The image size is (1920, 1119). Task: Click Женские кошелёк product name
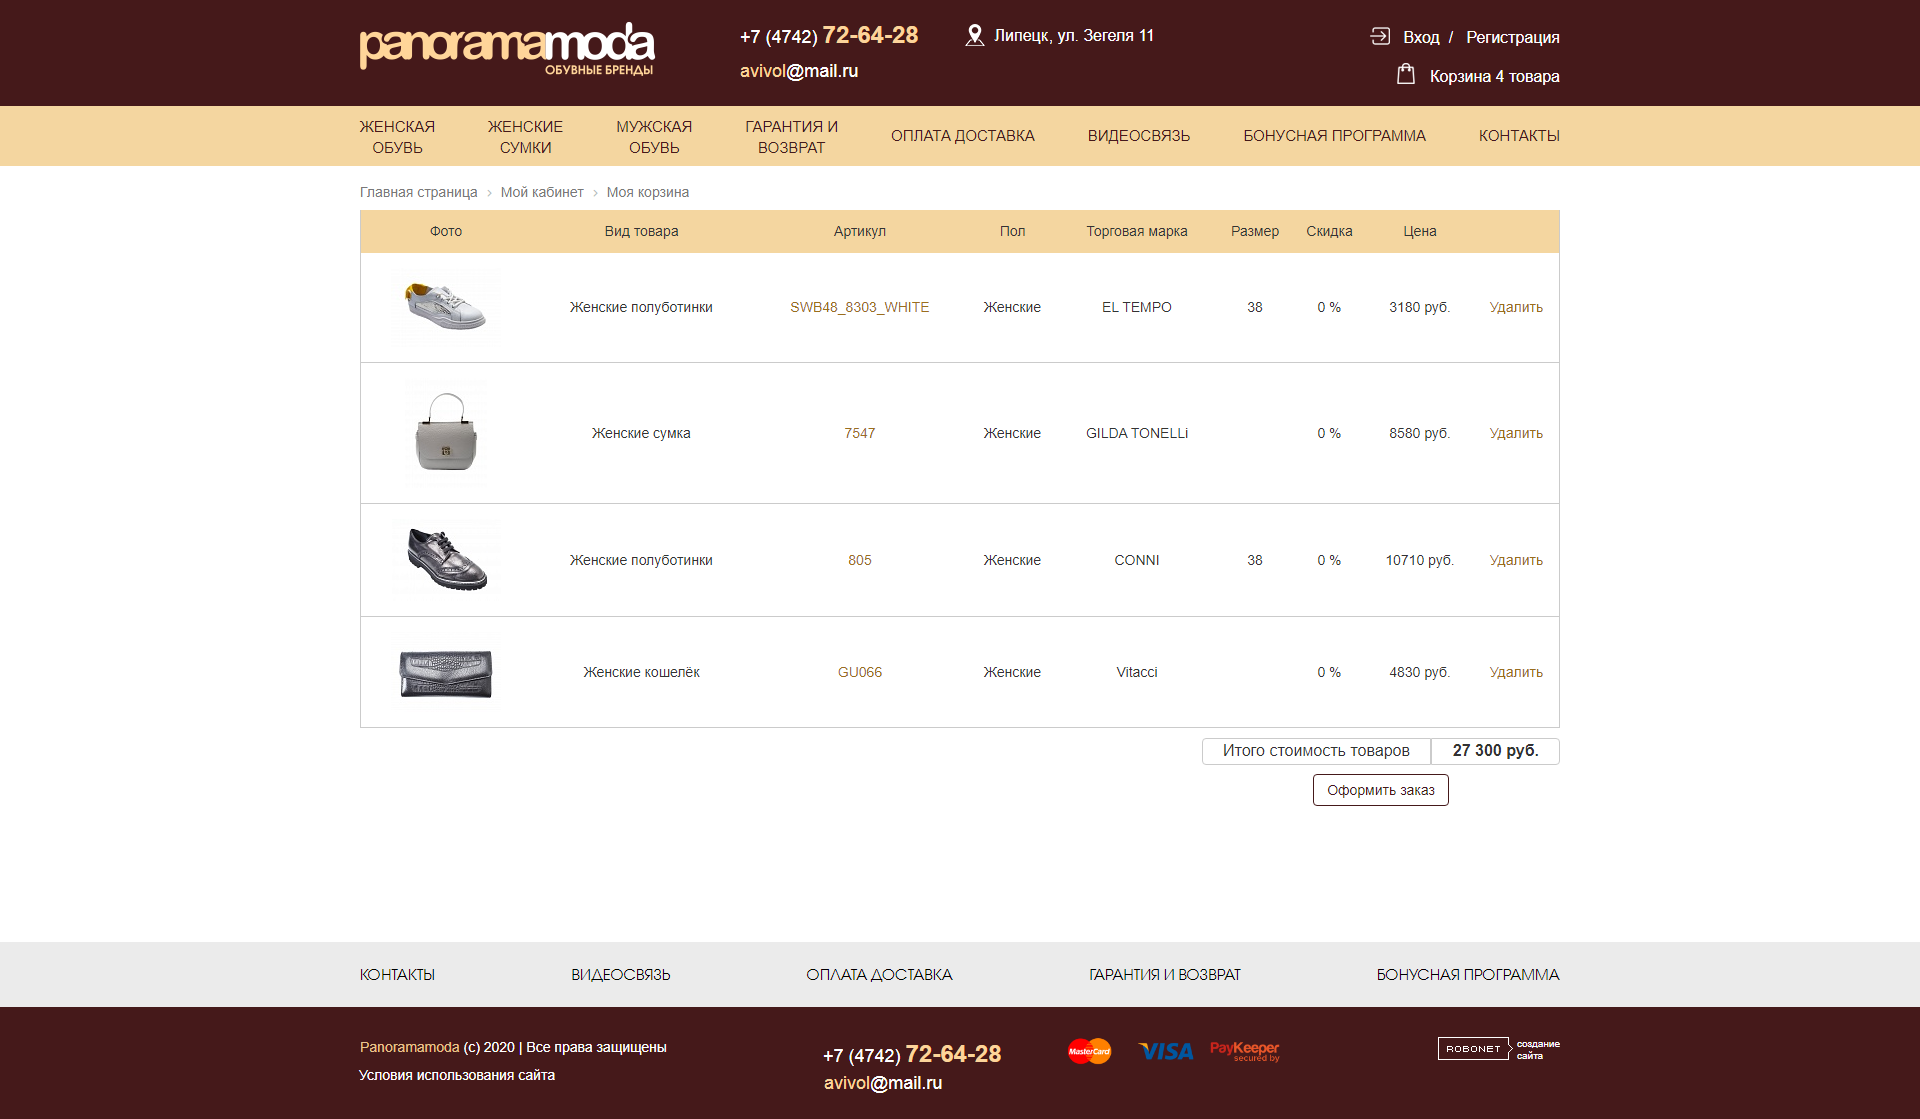(641, 672)
